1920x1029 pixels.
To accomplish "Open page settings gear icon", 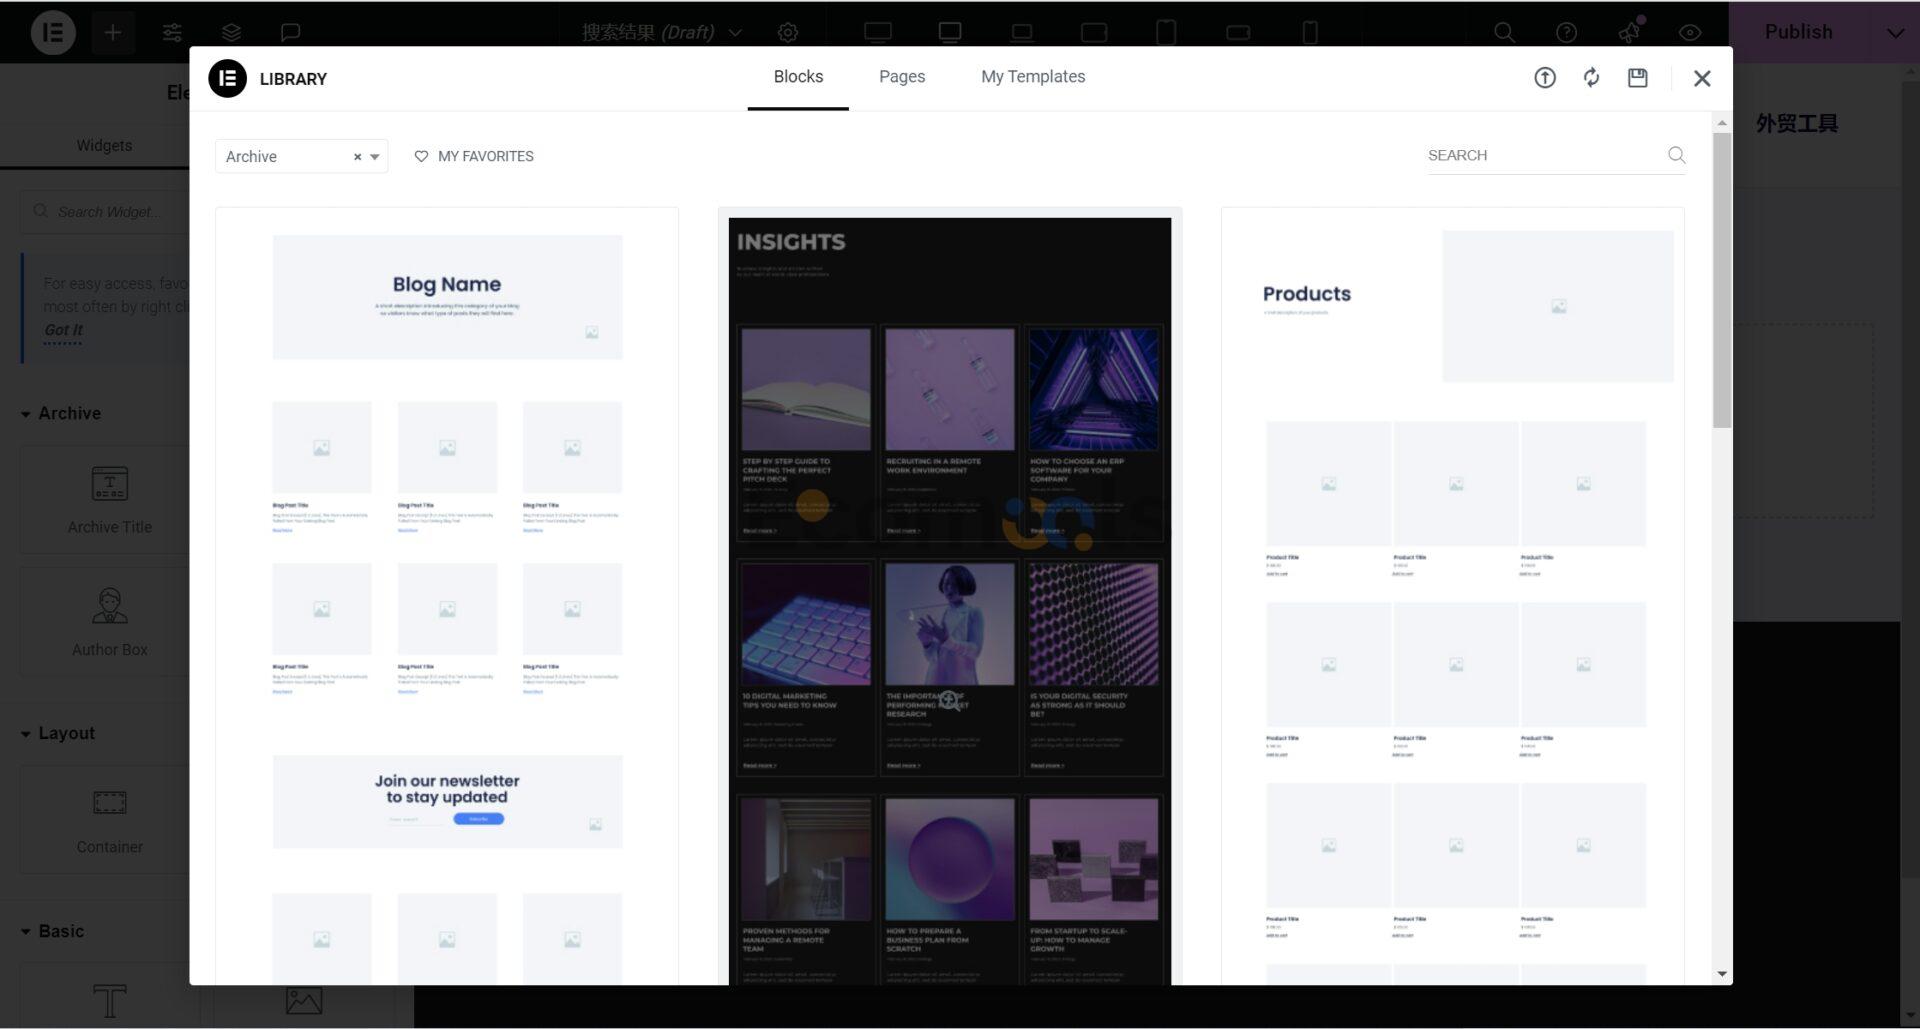I will 788,32.
